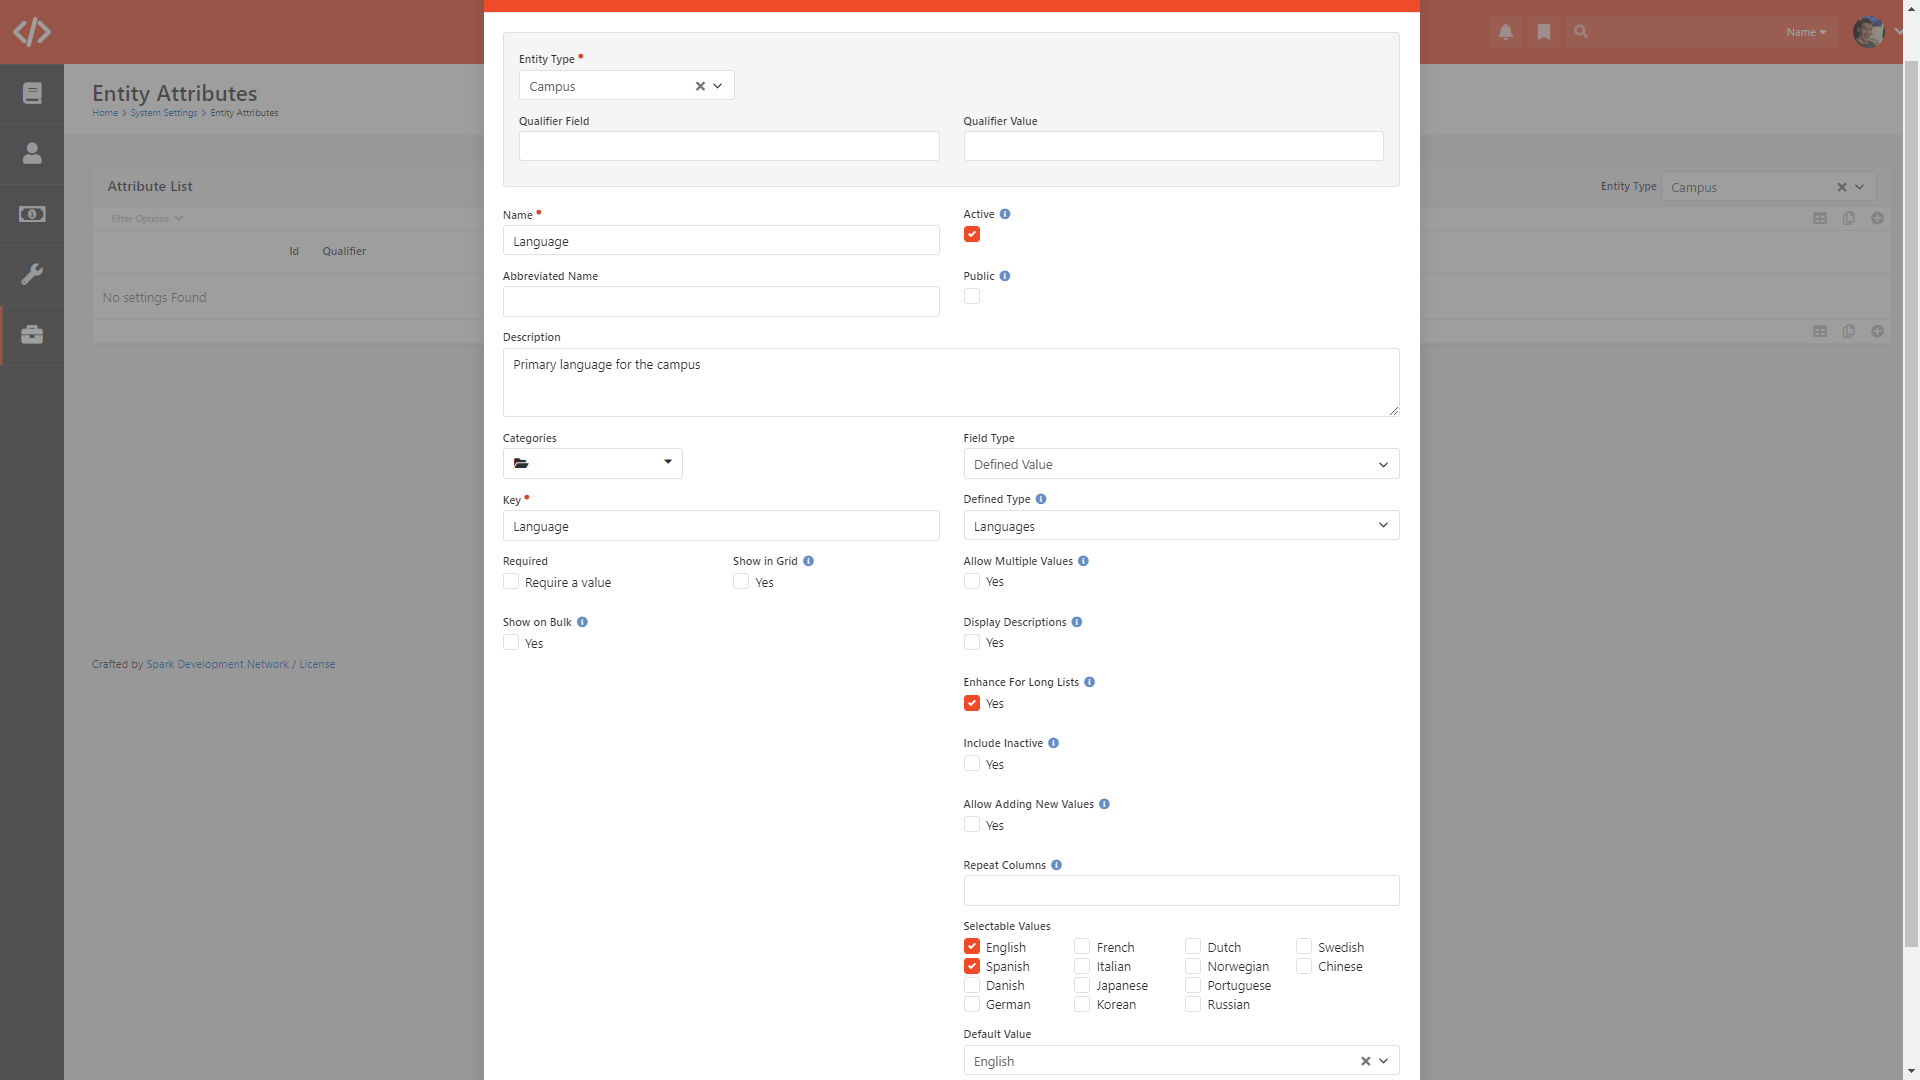Viewport: 1920px width, 1080px height.
Task: Click the Allow Multiple Values info icon
Action: (x=1083, y=561)
